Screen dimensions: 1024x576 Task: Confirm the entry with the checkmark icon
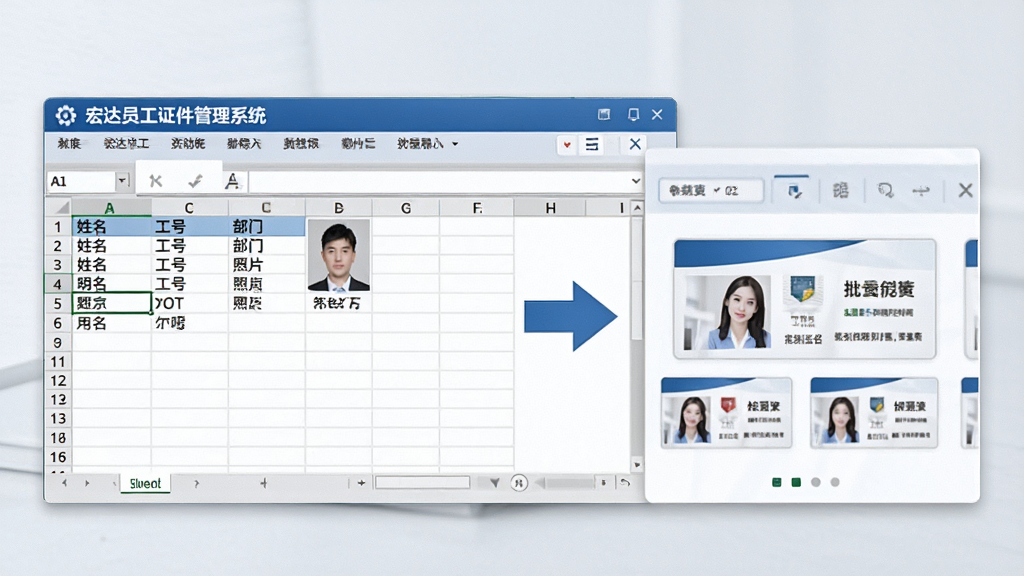(195, 181)
